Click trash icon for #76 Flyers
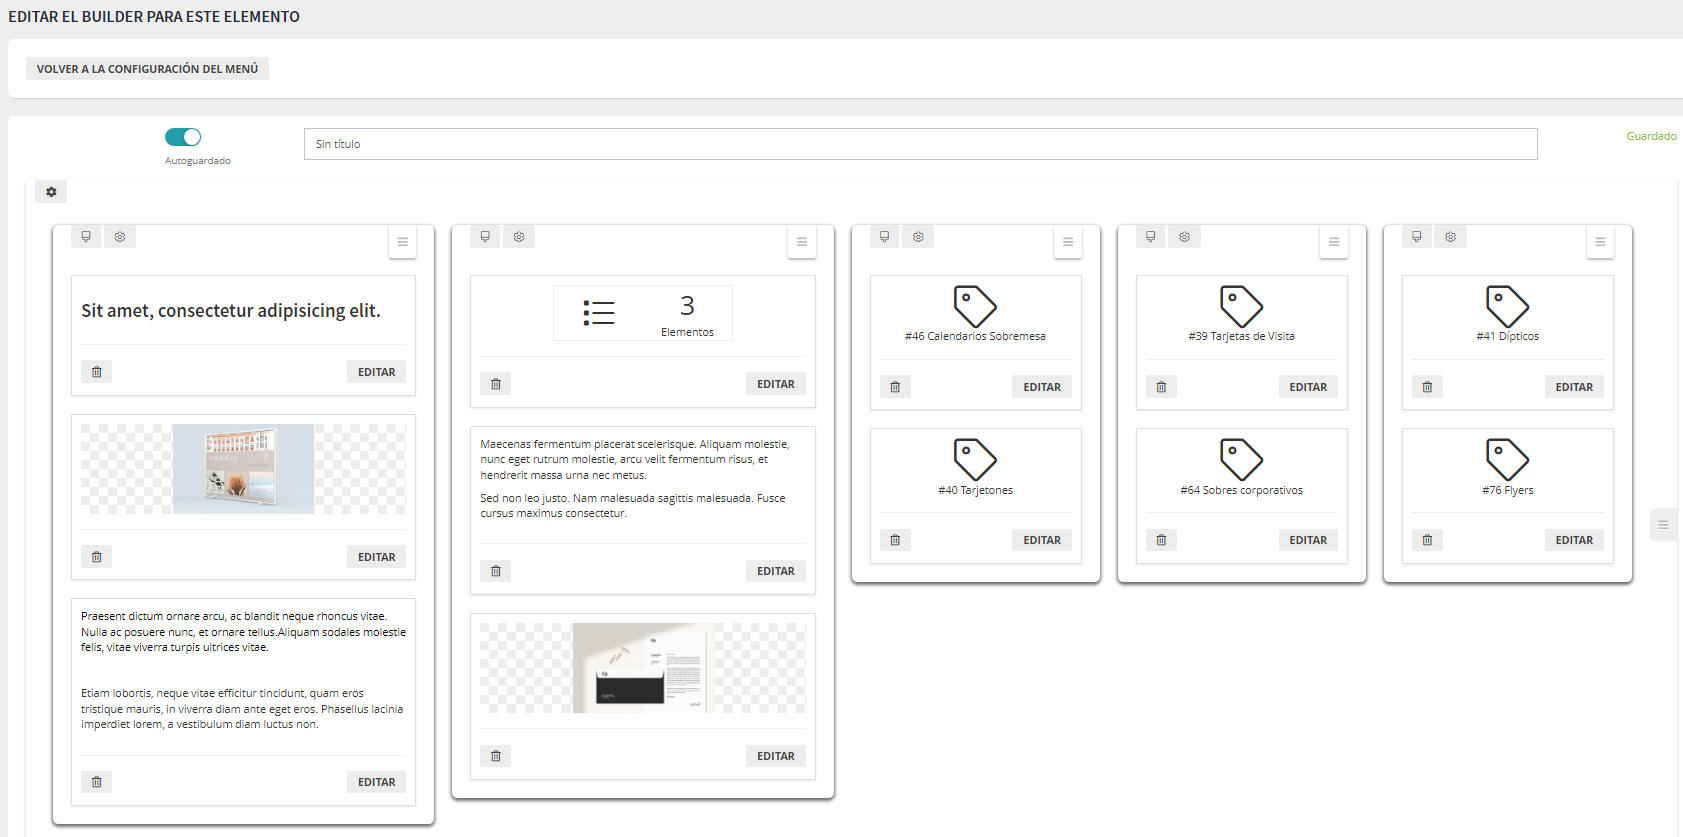This screenshot has width=1683, height=837. (x=1427, y=540)
